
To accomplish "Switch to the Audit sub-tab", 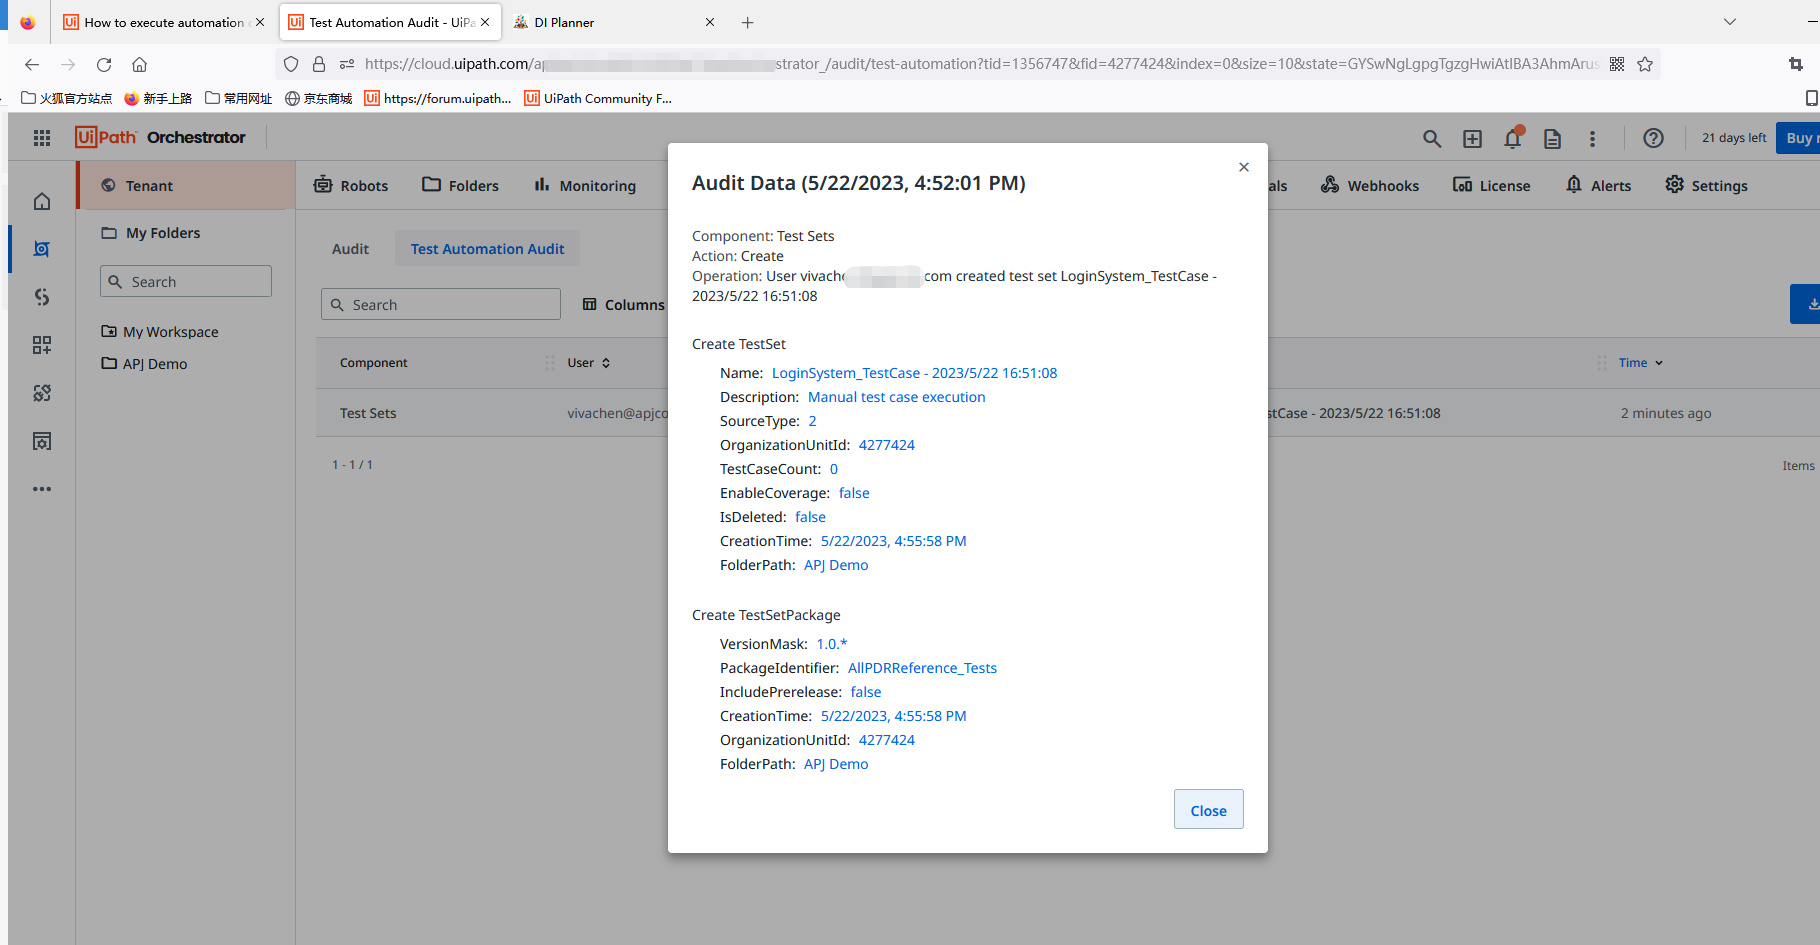I will pos(350,249).
